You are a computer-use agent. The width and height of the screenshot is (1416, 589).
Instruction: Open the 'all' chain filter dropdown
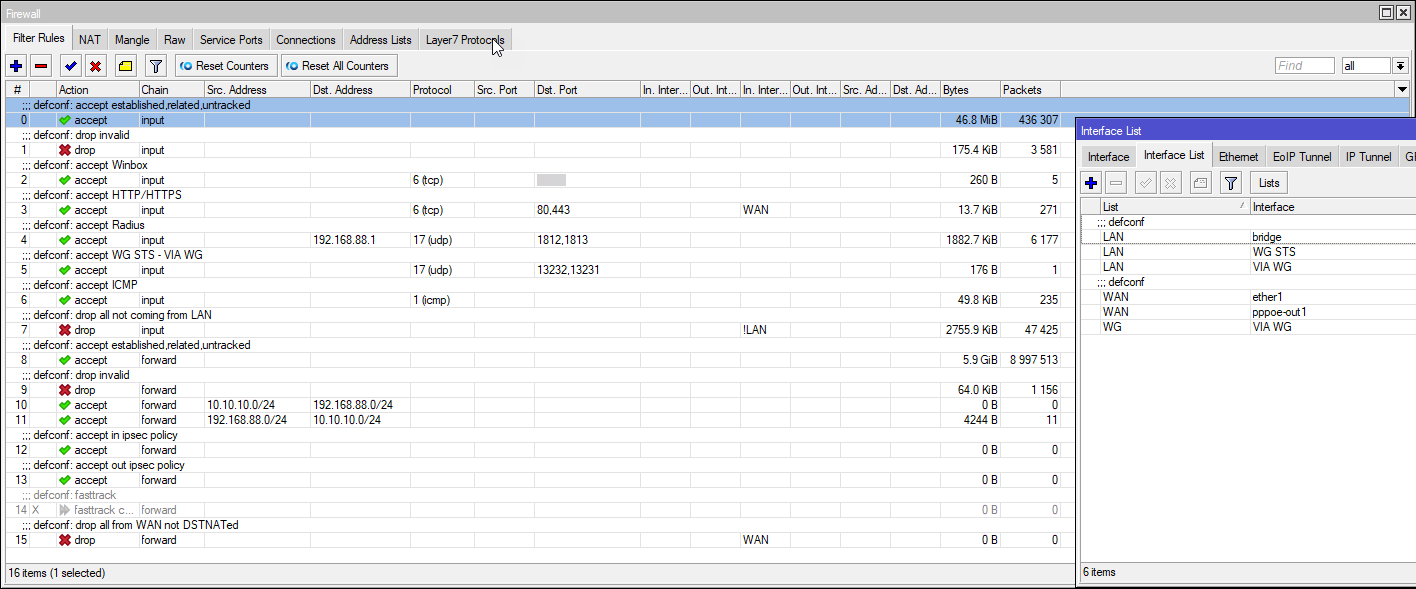pos(1400,66)
